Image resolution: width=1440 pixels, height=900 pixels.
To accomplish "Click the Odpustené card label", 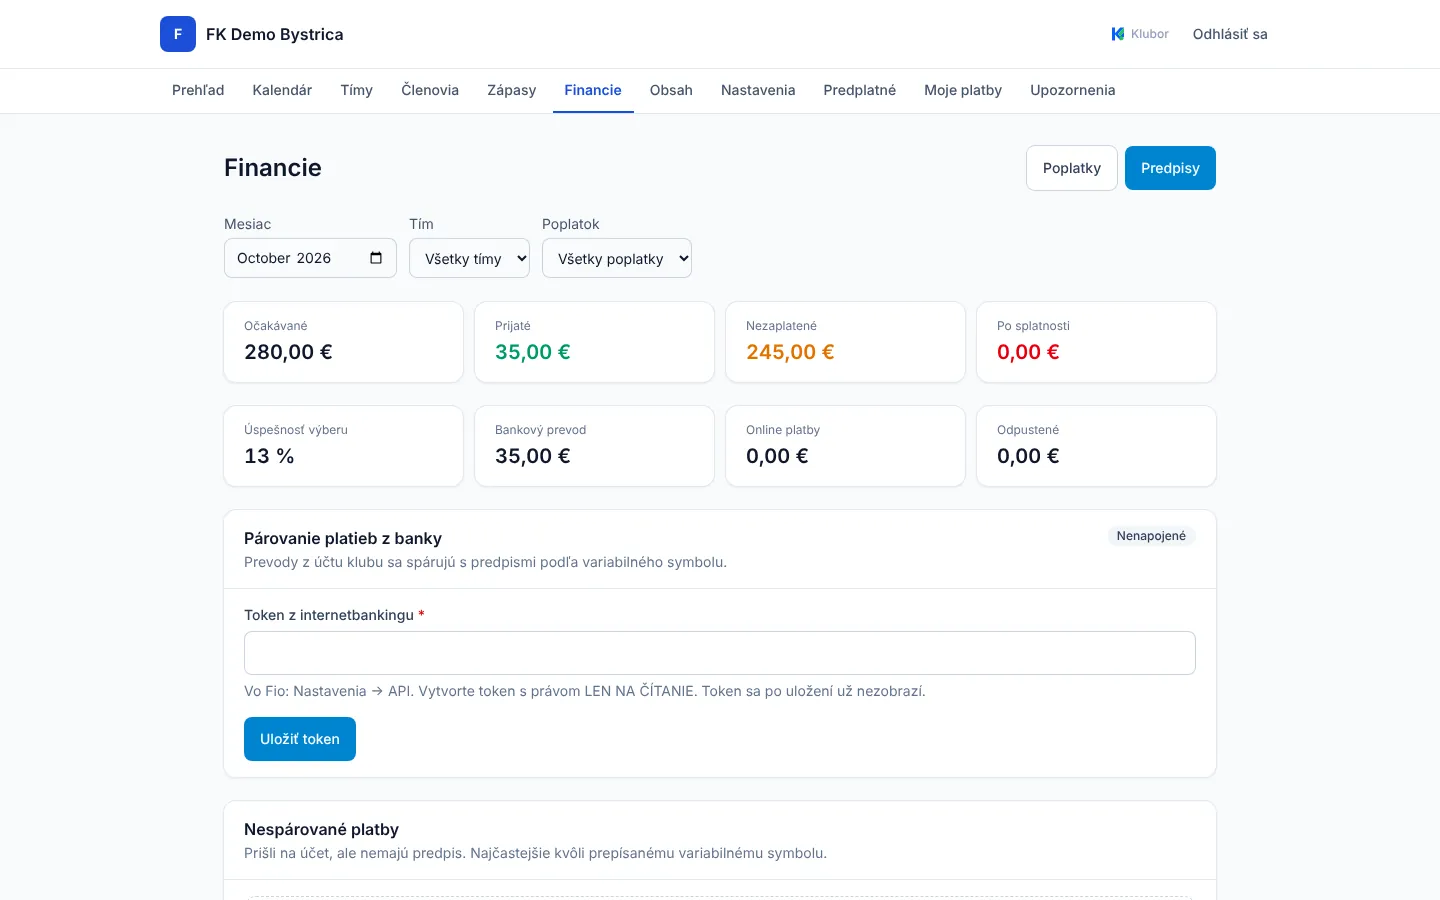I will 1028,430.
